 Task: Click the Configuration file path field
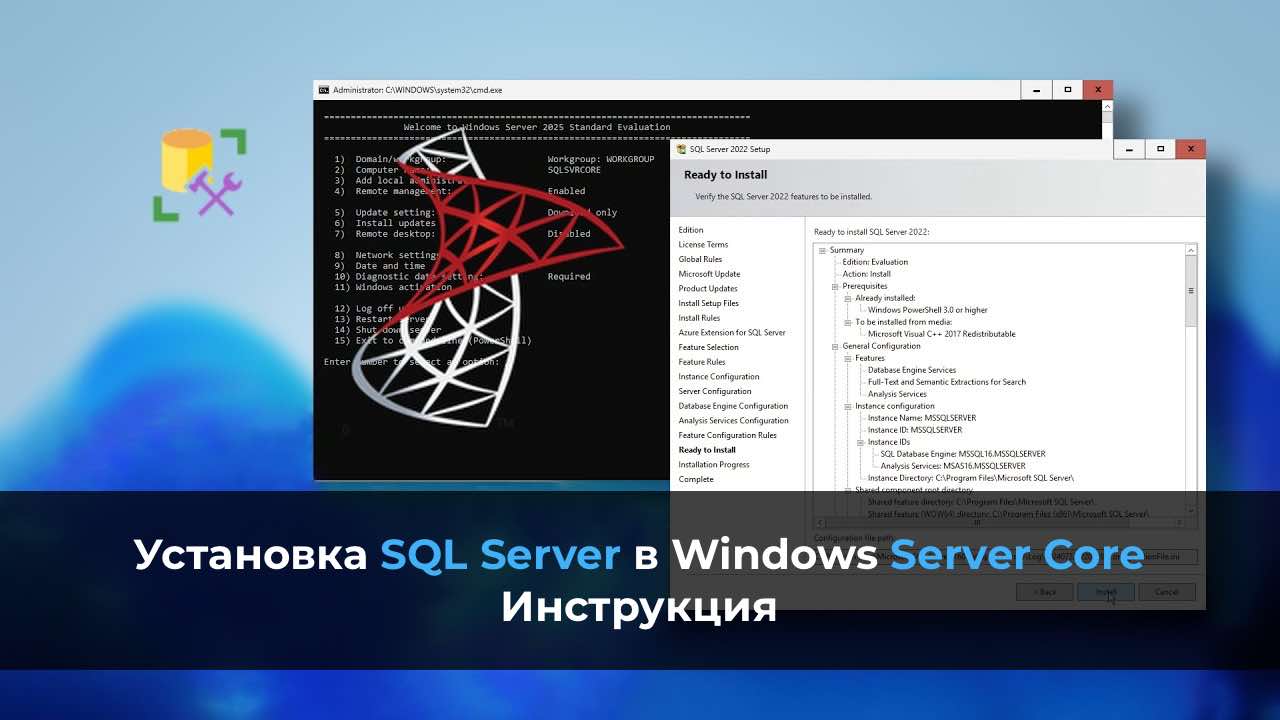(1005, 555)
